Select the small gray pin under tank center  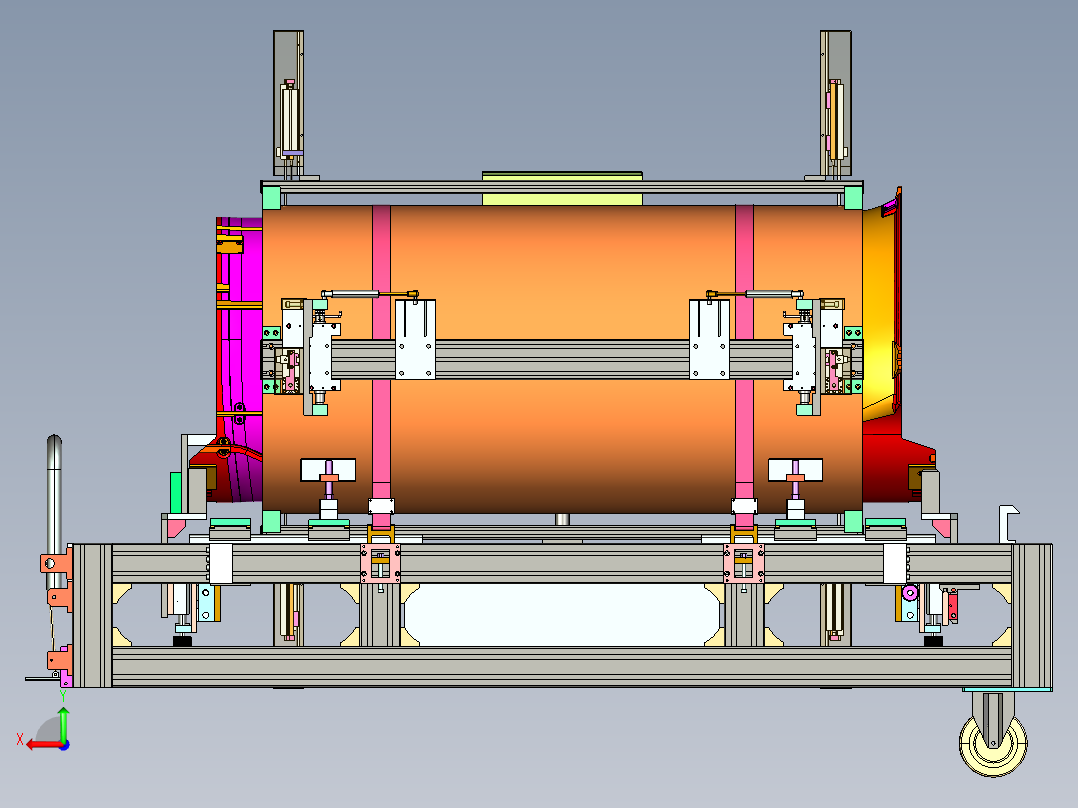point(562,519)
